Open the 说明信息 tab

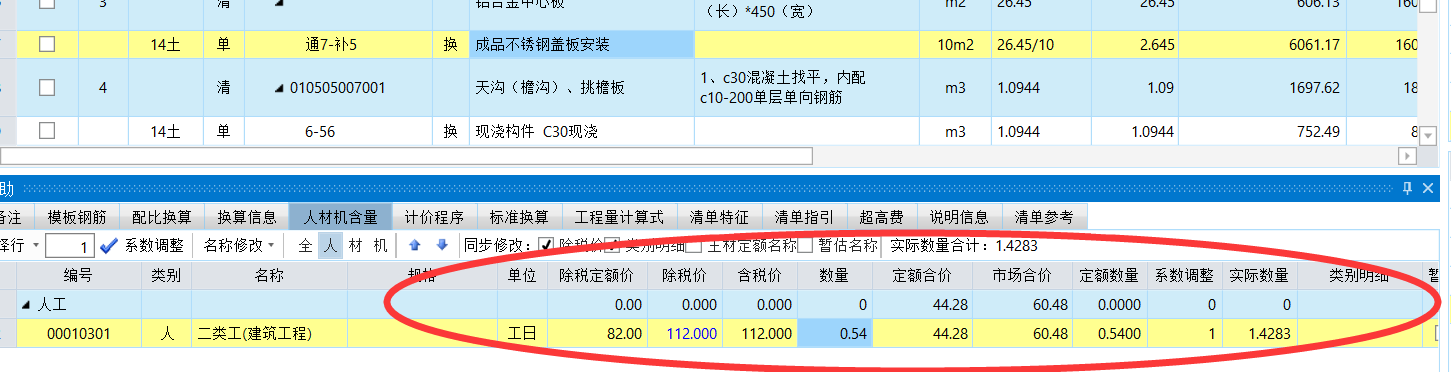click(960, 217)
